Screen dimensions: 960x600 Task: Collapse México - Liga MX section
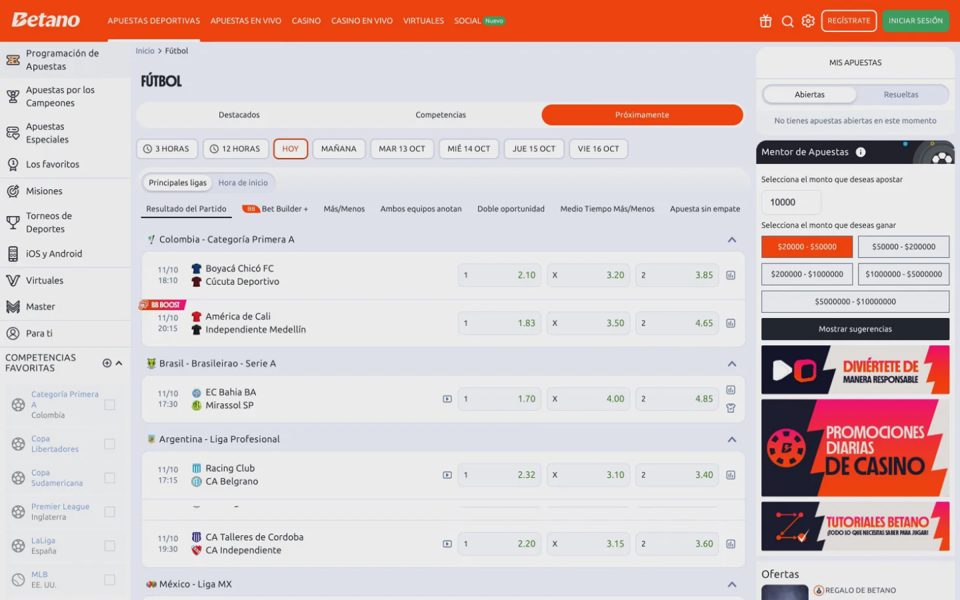732,585
